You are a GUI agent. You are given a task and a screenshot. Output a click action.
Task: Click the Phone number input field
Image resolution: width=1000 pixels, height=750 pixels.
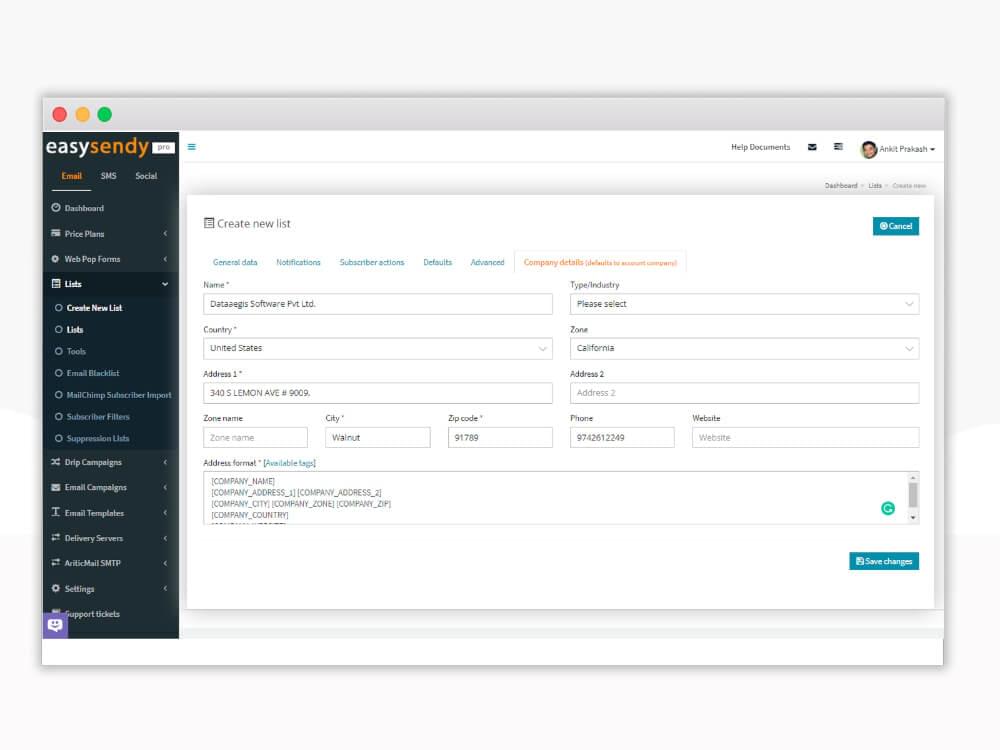(x=622, y=438)
